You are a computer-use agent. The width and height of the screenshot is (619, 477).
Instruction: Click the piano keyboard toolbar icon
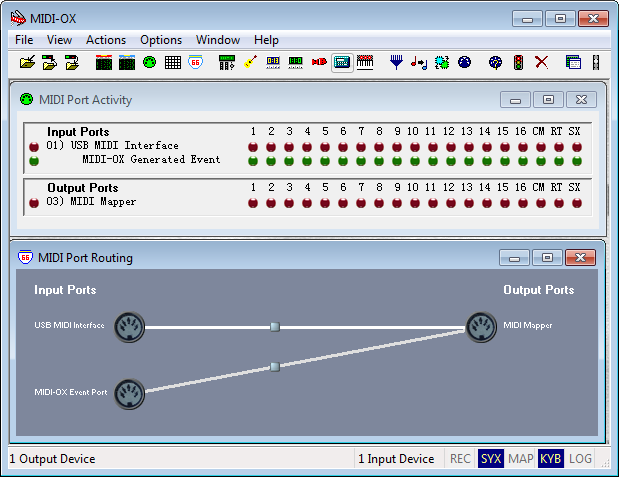365,62
